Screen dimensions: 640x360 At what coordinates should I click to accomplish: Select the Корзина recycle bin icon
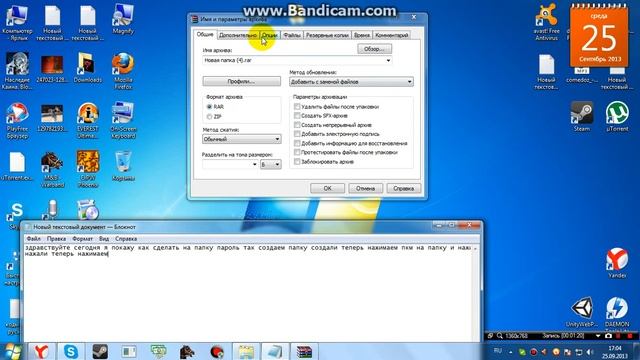pyautogui.click(x=123, y=166)
